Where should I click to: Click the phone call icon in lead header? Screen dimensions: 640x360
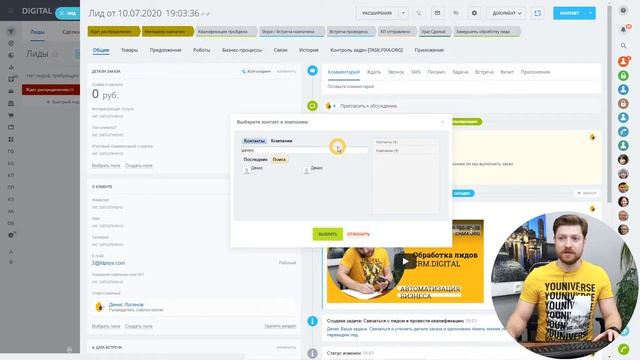pyautogui.click(x=419, y=13)
